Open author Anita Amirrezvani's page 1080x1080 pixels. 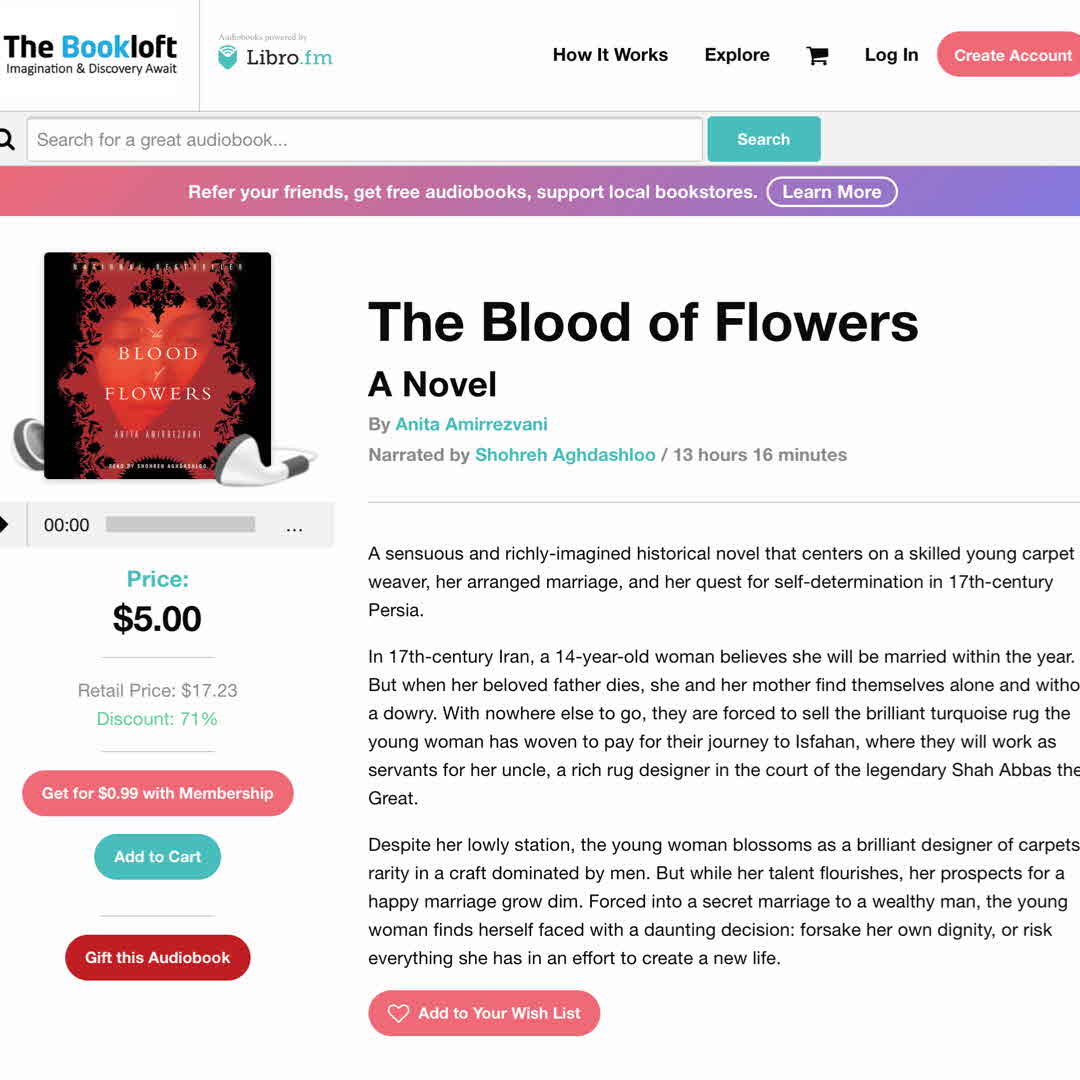click(471, 424)
